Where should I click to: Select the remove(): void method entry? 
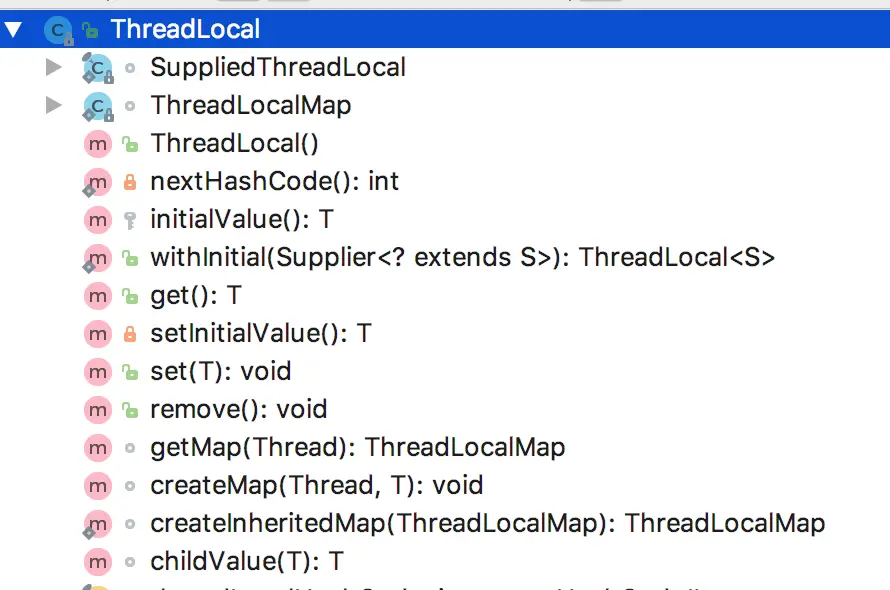point(238,409)
